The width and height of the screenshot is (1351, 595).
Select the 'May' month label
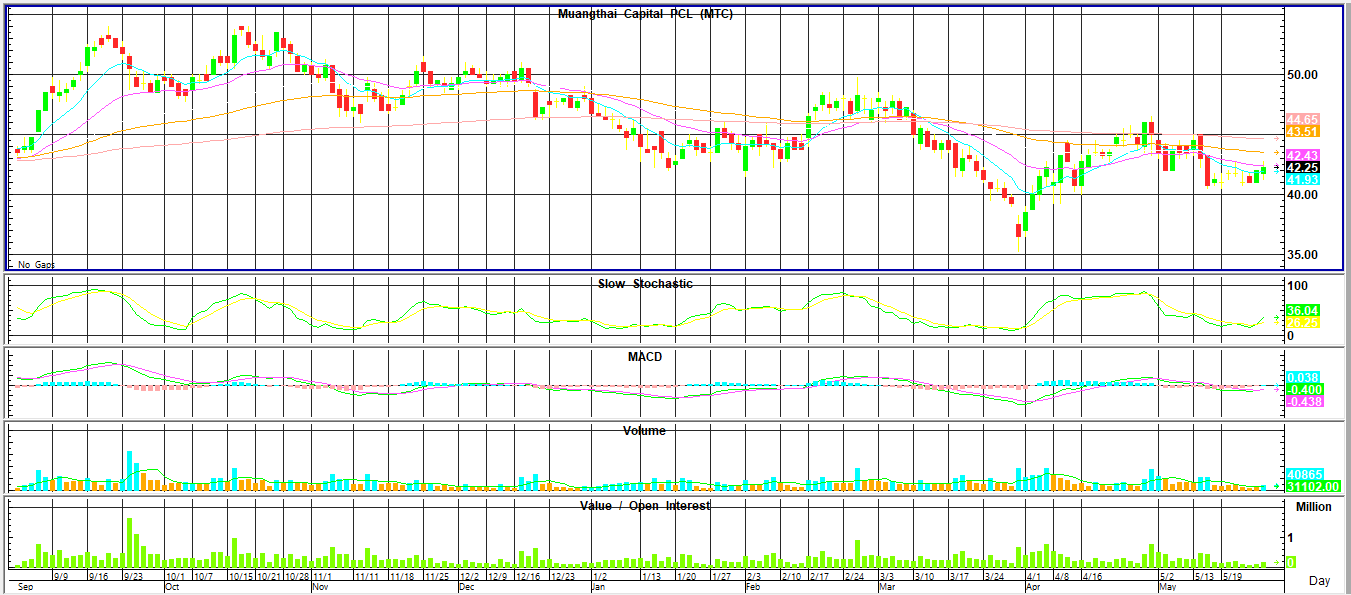(1168, 588)
